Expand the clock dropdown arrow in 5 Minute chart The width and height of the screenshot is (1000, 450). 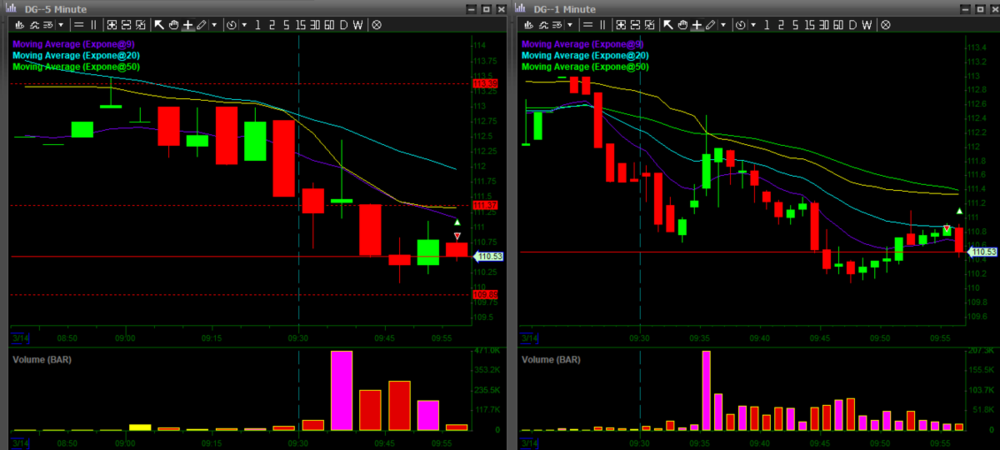pyautogui.click(x=245, y=24)
